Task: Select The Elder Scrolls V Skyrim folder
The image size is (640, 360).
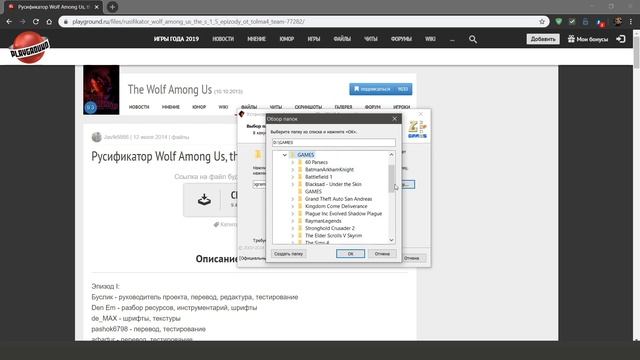Action: coord(333,236)
